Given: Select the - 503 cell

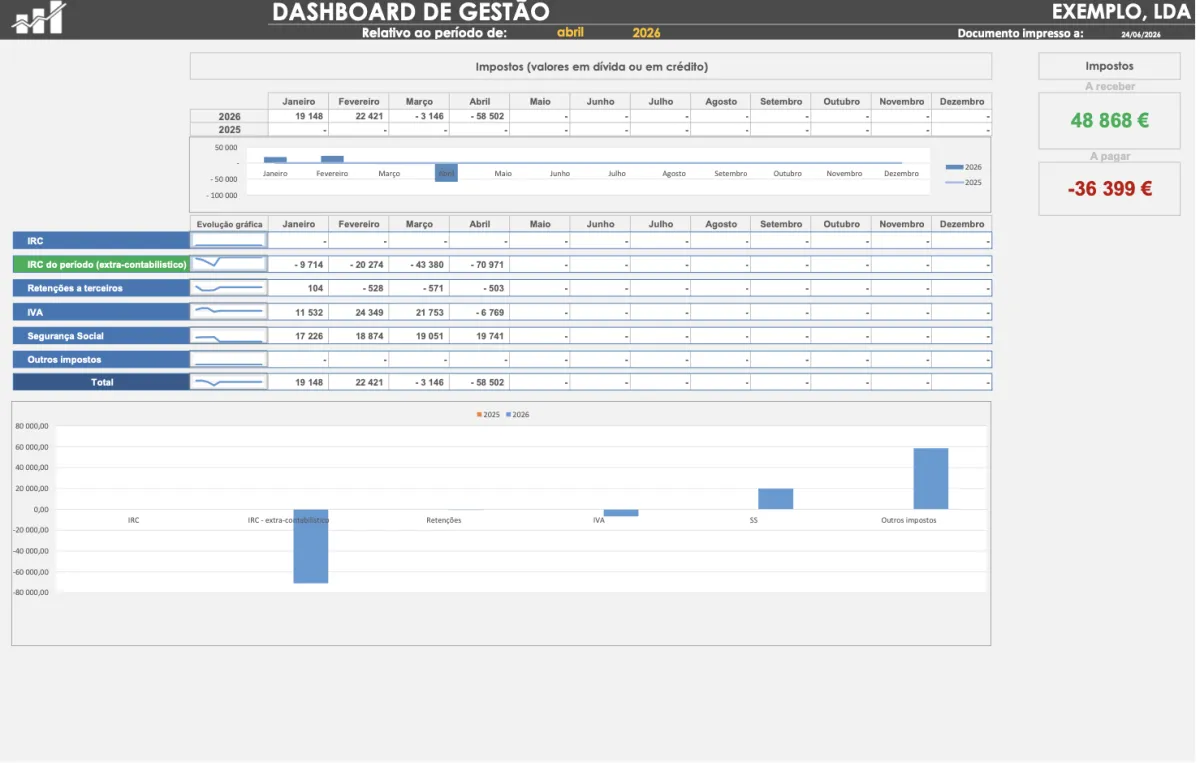Looking at the screenshot, I should coord(479,288).
